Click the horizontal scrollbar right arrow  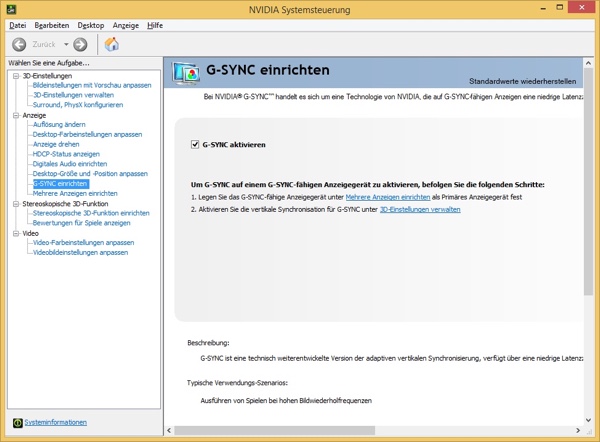click(x=578, y=431)
